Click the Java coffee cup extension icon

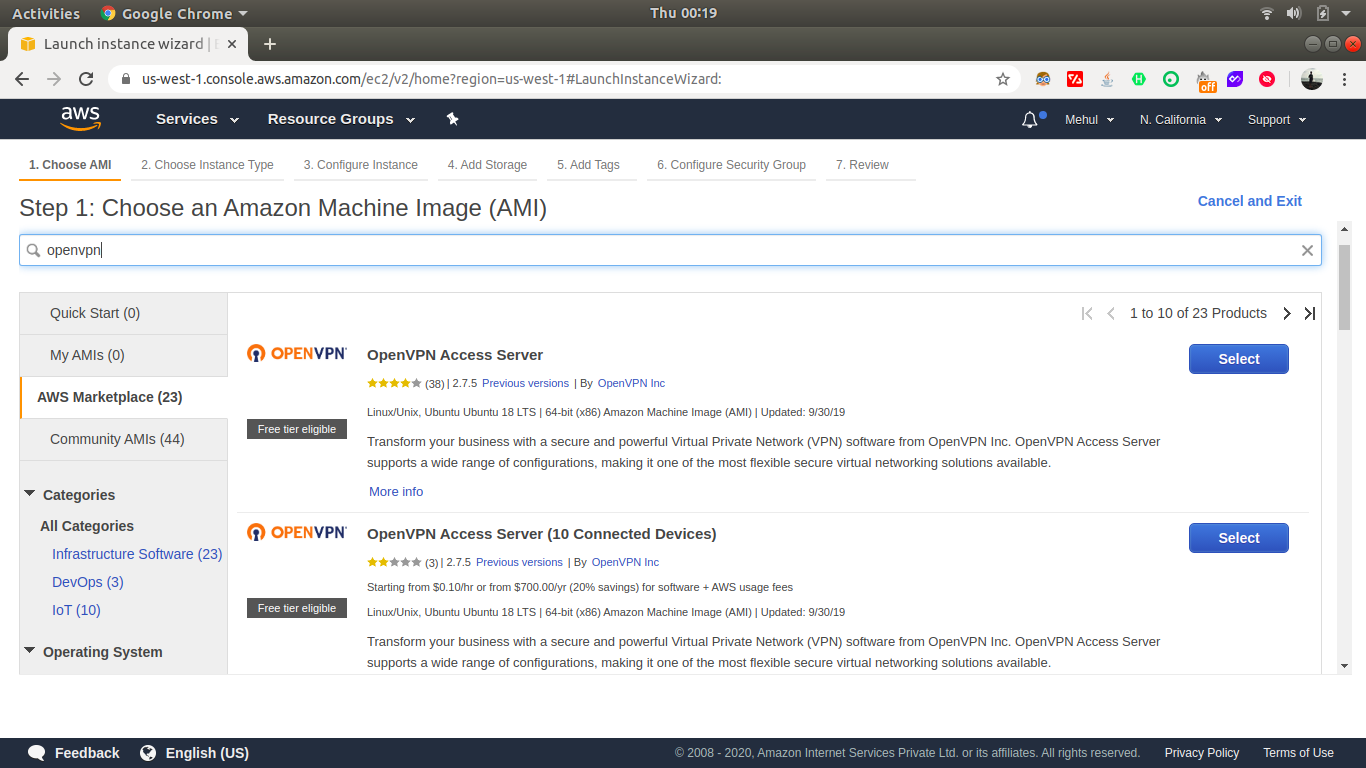1107,79
